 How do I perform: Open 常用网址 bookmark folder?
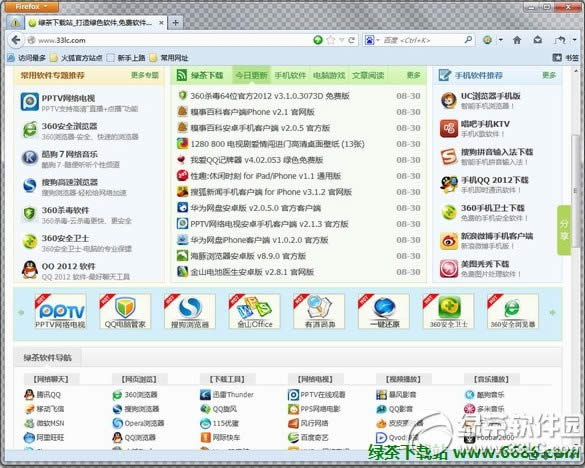point(169,58)
